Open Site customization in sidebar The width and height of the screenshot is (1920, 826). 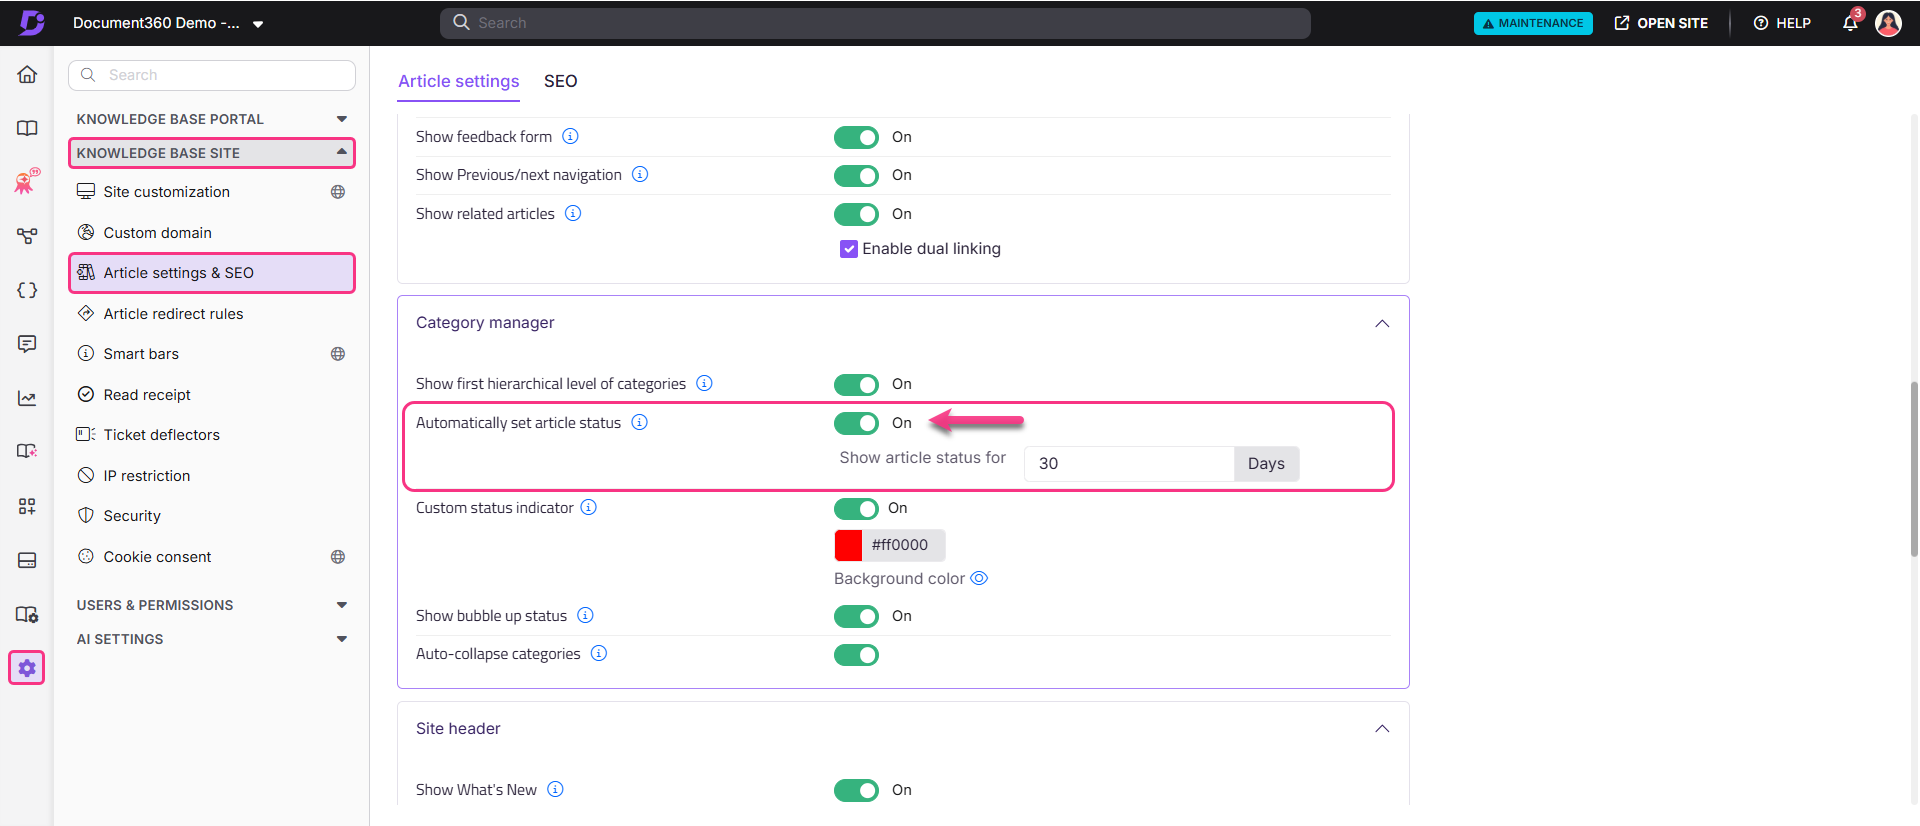166,192
